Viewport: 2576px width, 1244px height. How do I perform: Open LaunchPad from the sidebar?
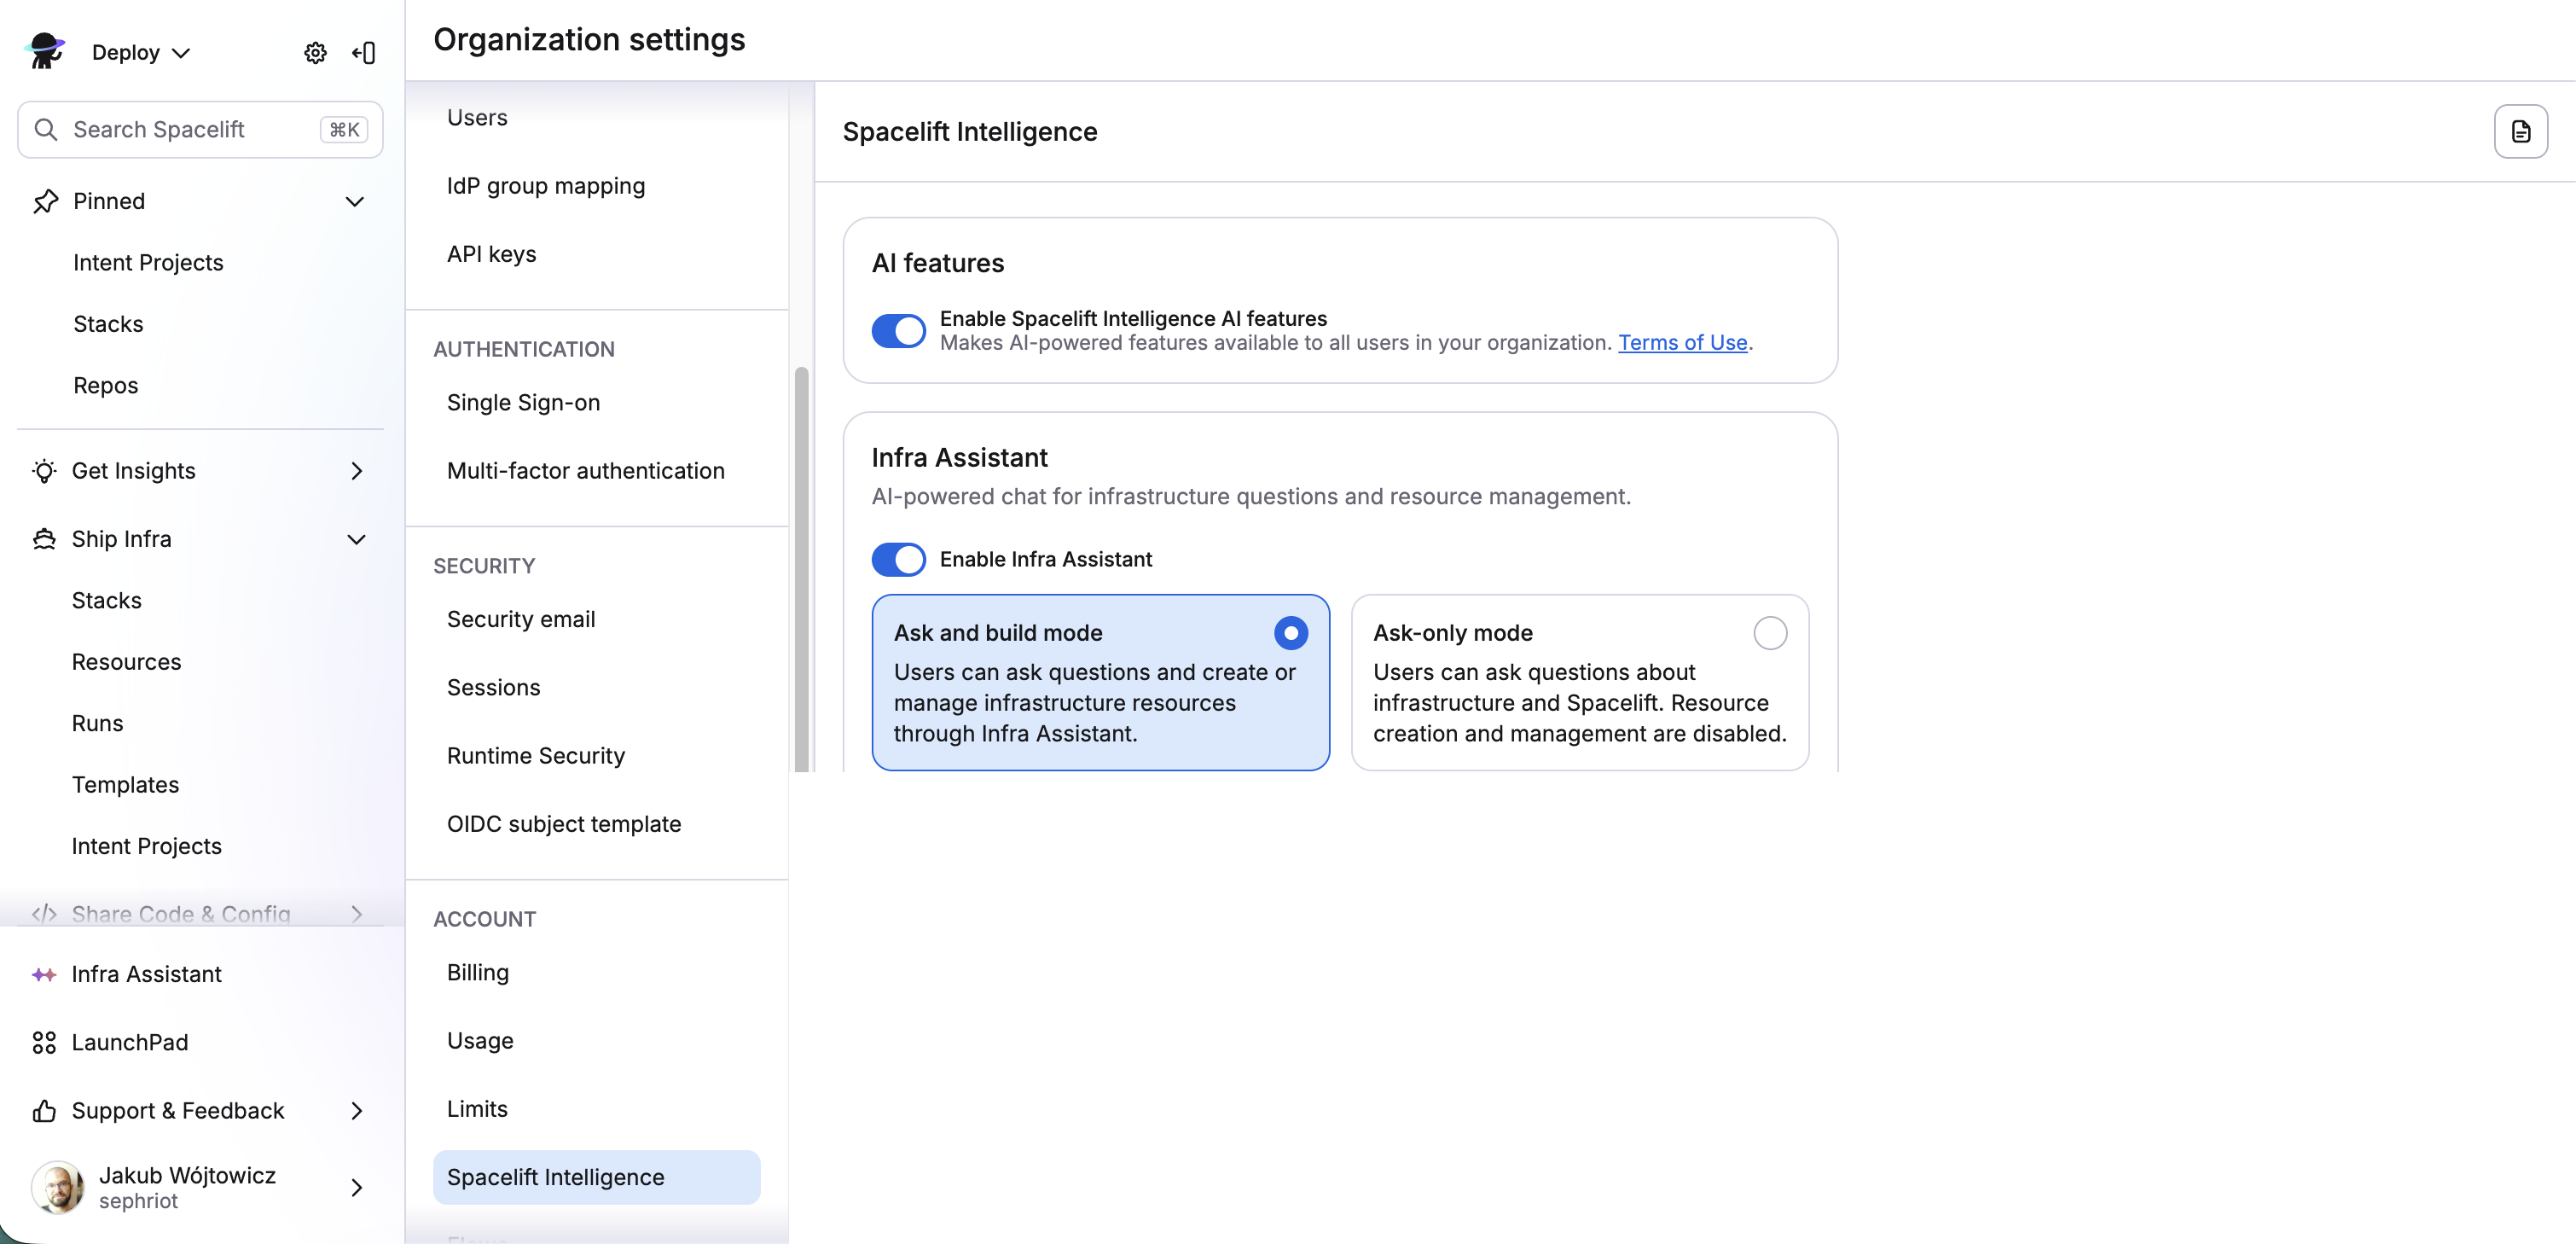pyautogui.click(x=129, y=1042)
